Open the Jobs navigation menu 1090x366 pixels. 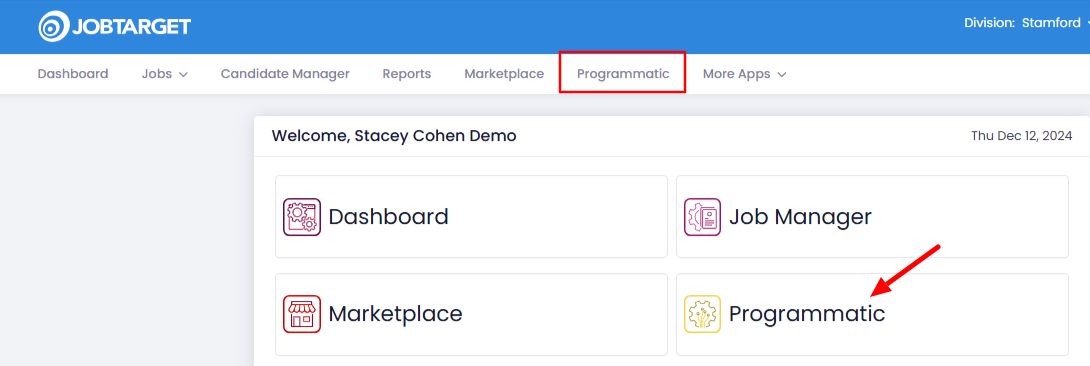tap(165, 74)
